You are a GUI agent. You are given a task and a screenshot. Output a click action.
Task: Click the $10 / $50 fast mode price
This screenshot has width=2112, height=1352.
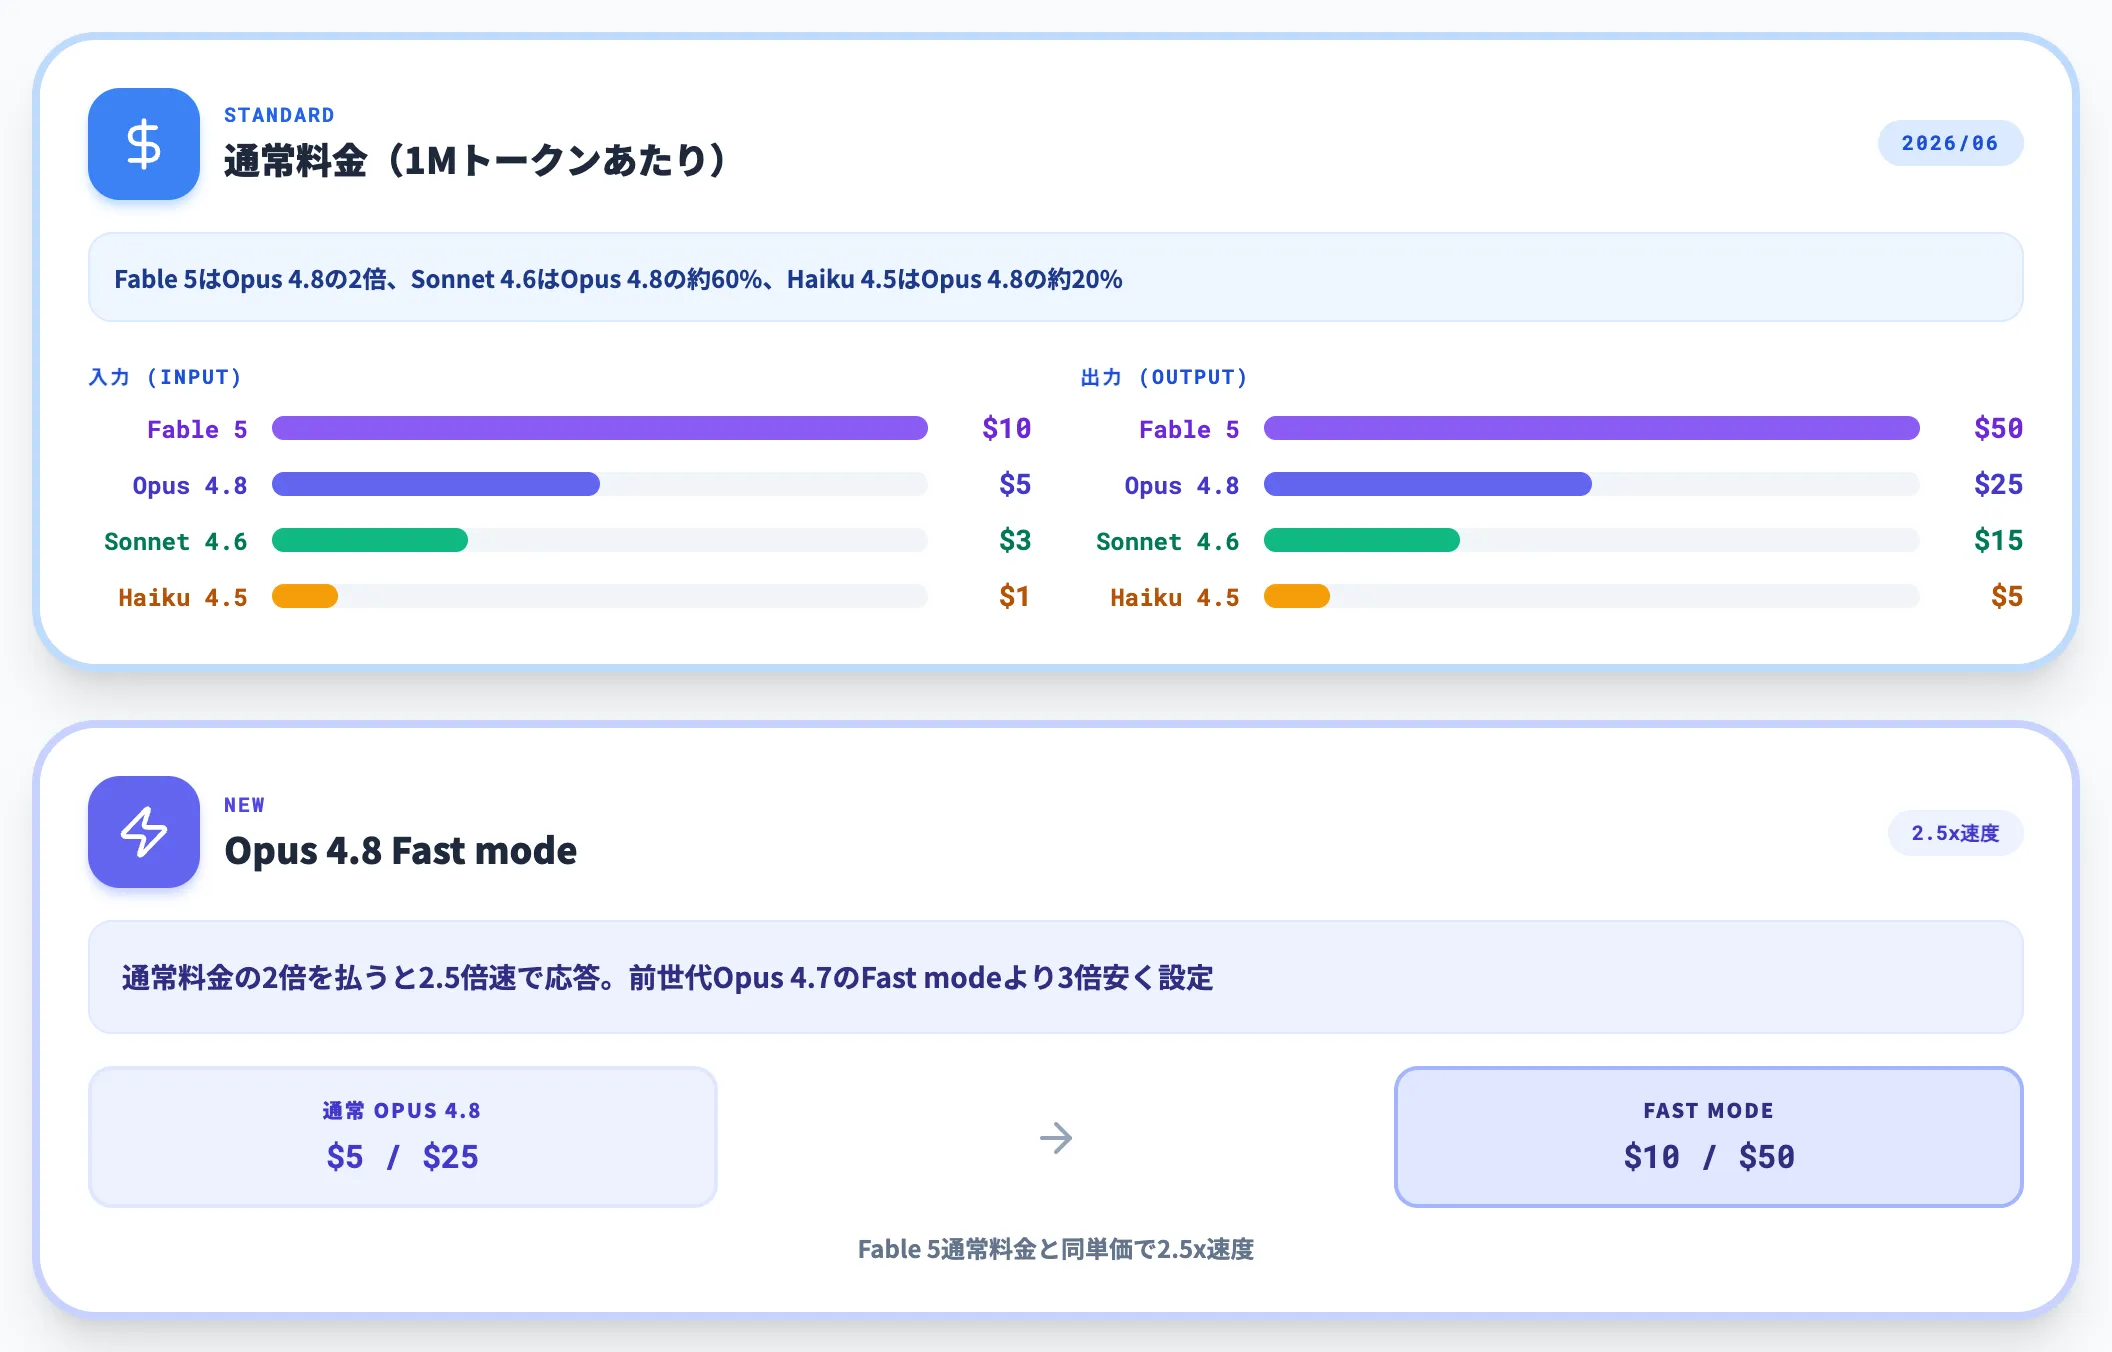coord(1709,1157)
